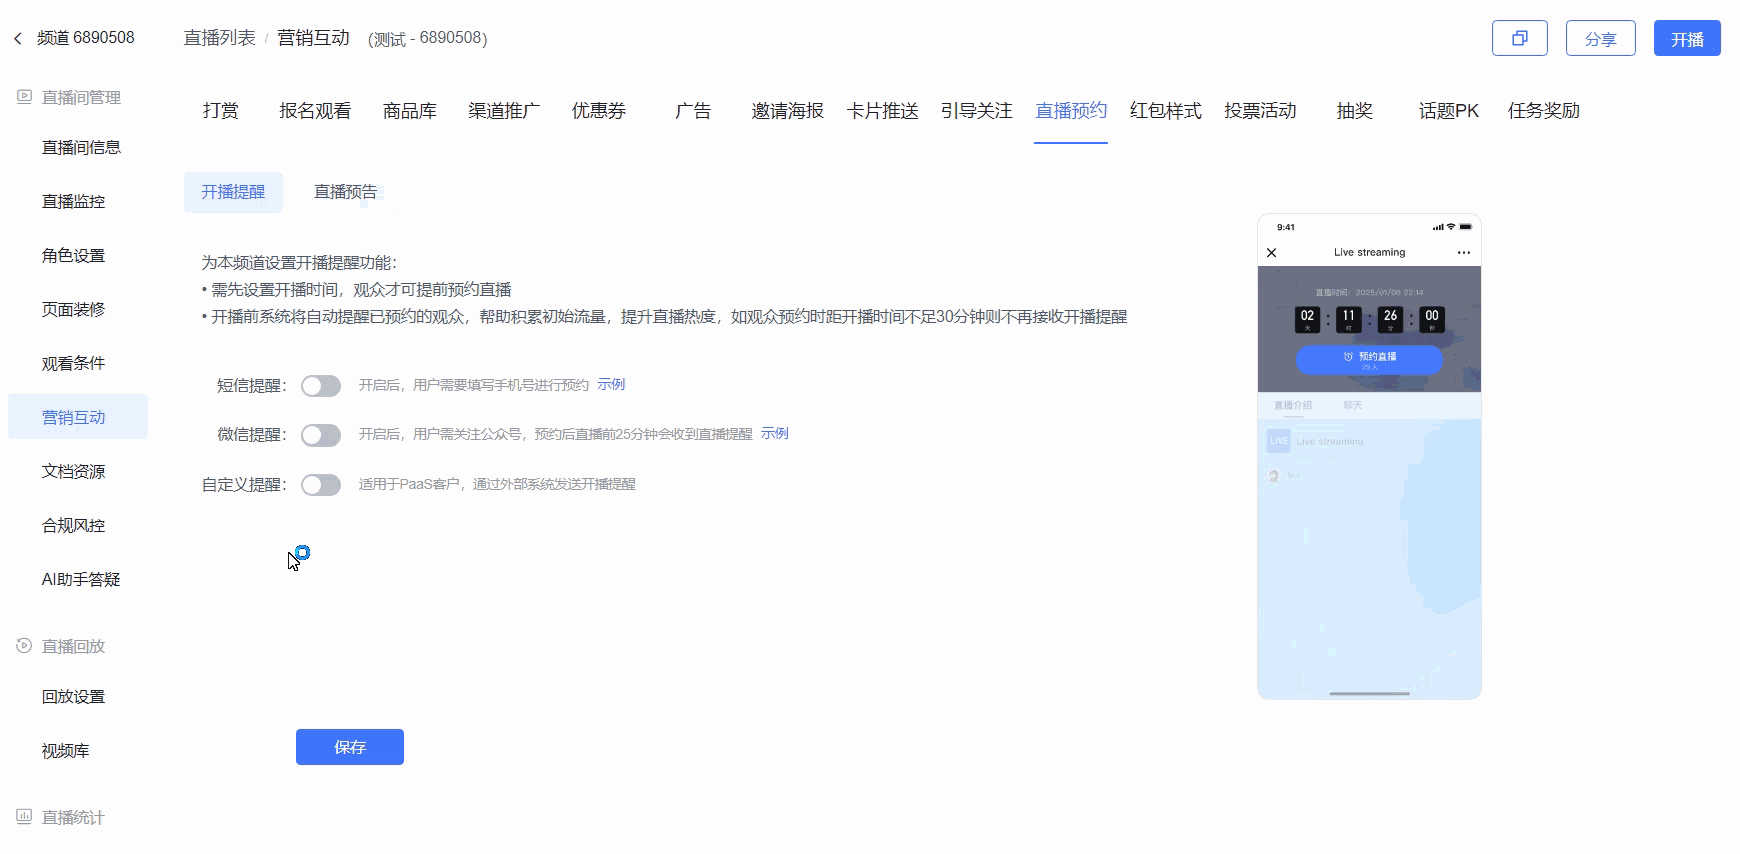Open 回放设置 in the sidebar
1740x854 pixels.
pyautogui.click(x=73, y=696)
